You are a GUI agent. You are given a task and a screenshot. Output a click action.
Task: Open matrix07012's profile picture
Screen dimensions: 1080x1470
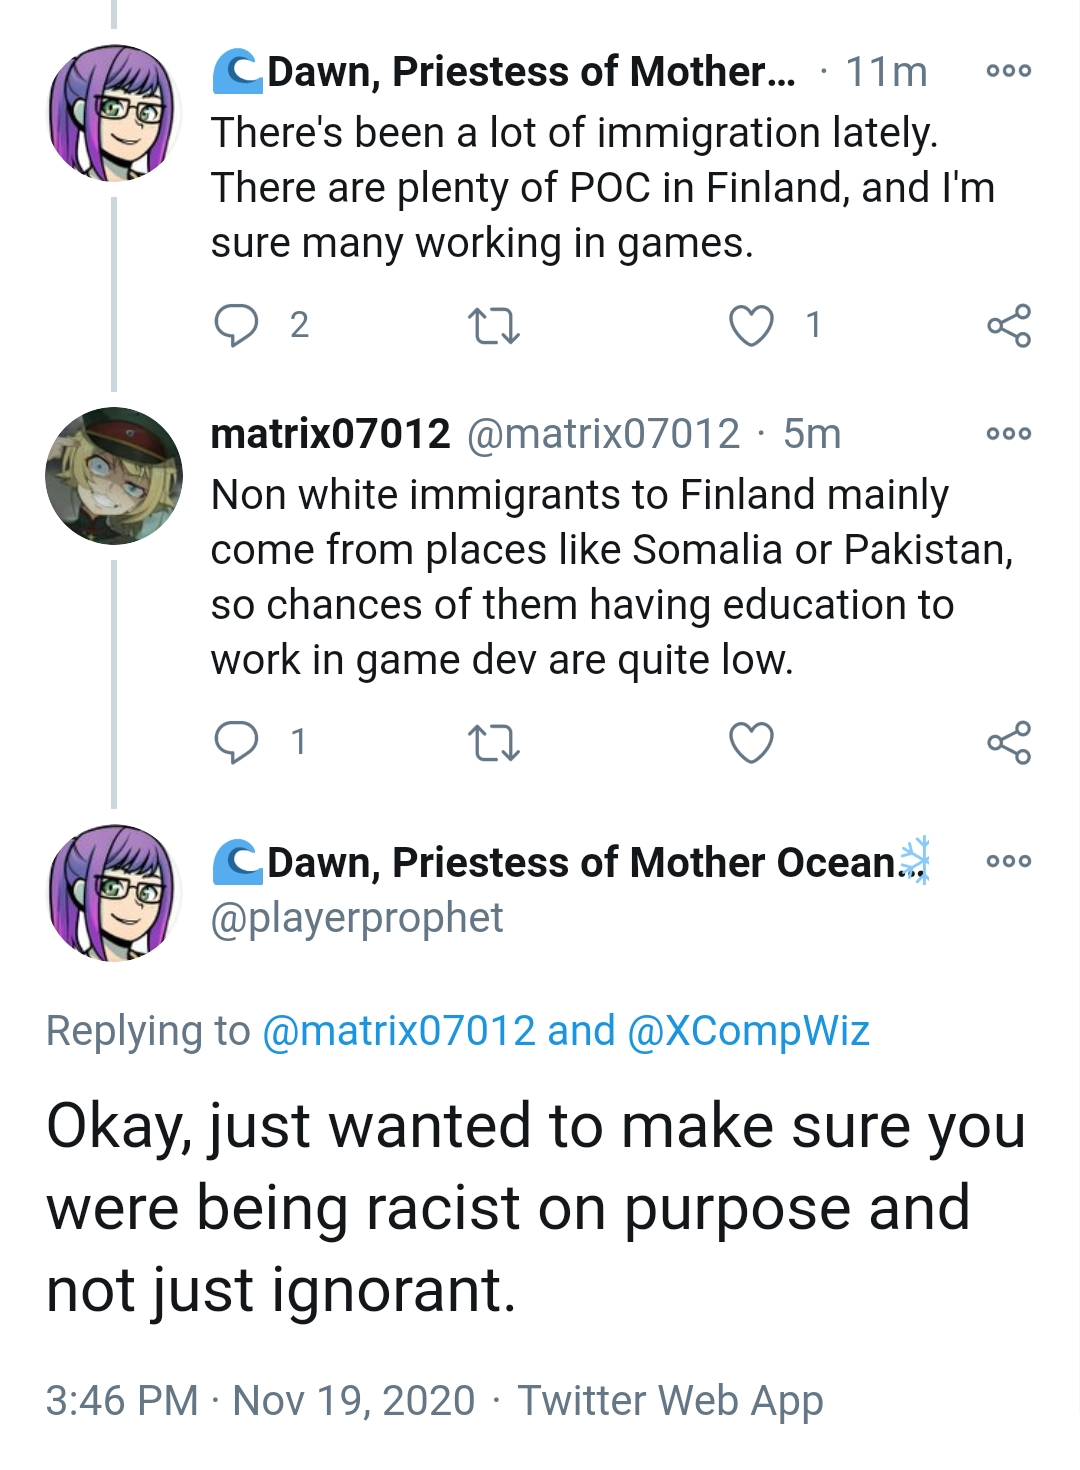pyautogui.click(x=114, y=476)
